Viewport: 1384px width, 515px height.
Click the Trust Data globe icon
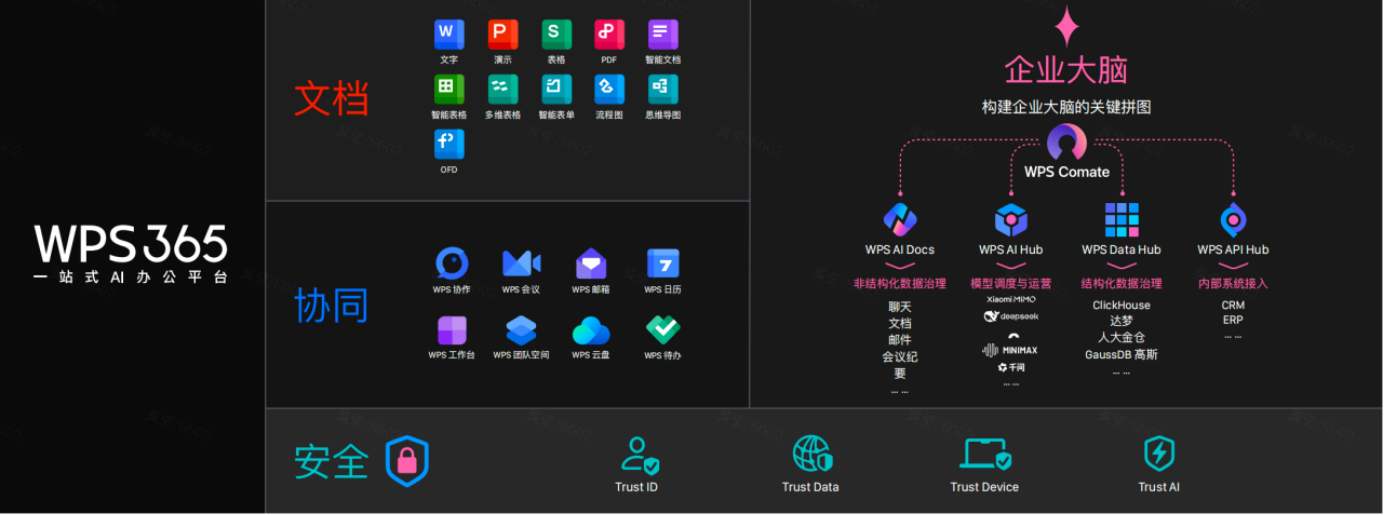pos(812,454)
